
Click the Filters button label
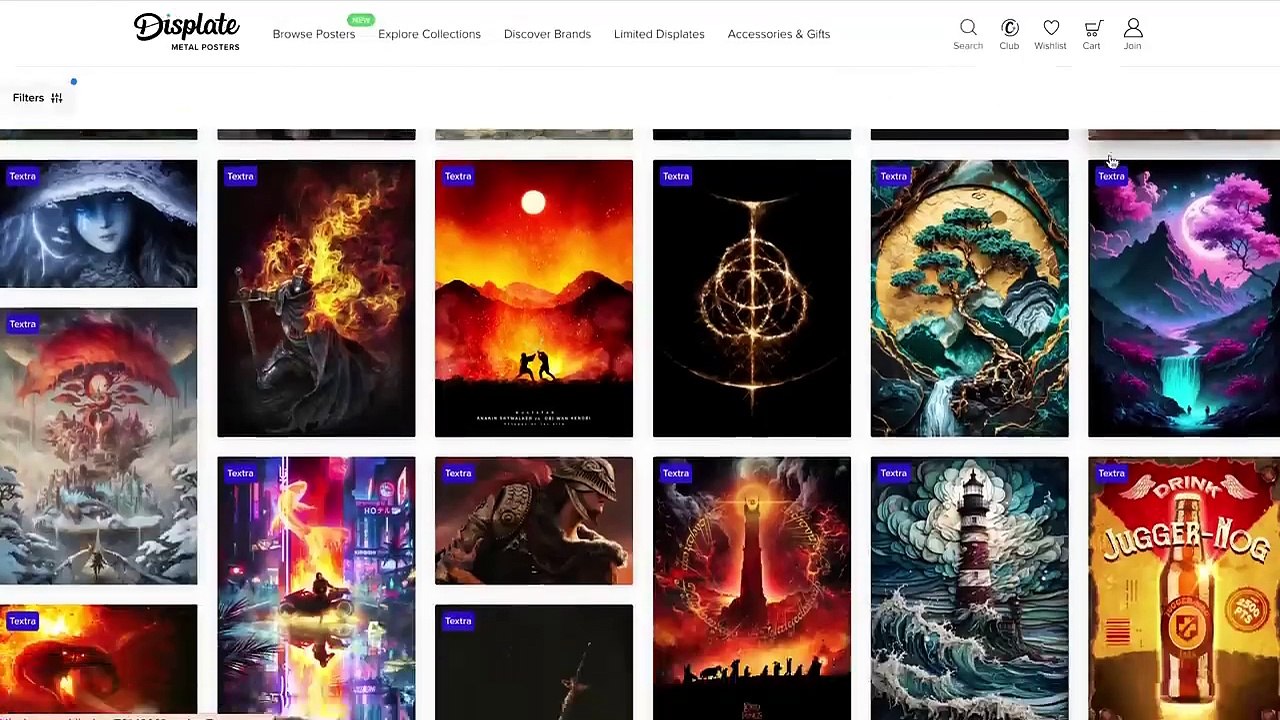tap(28, 98)
